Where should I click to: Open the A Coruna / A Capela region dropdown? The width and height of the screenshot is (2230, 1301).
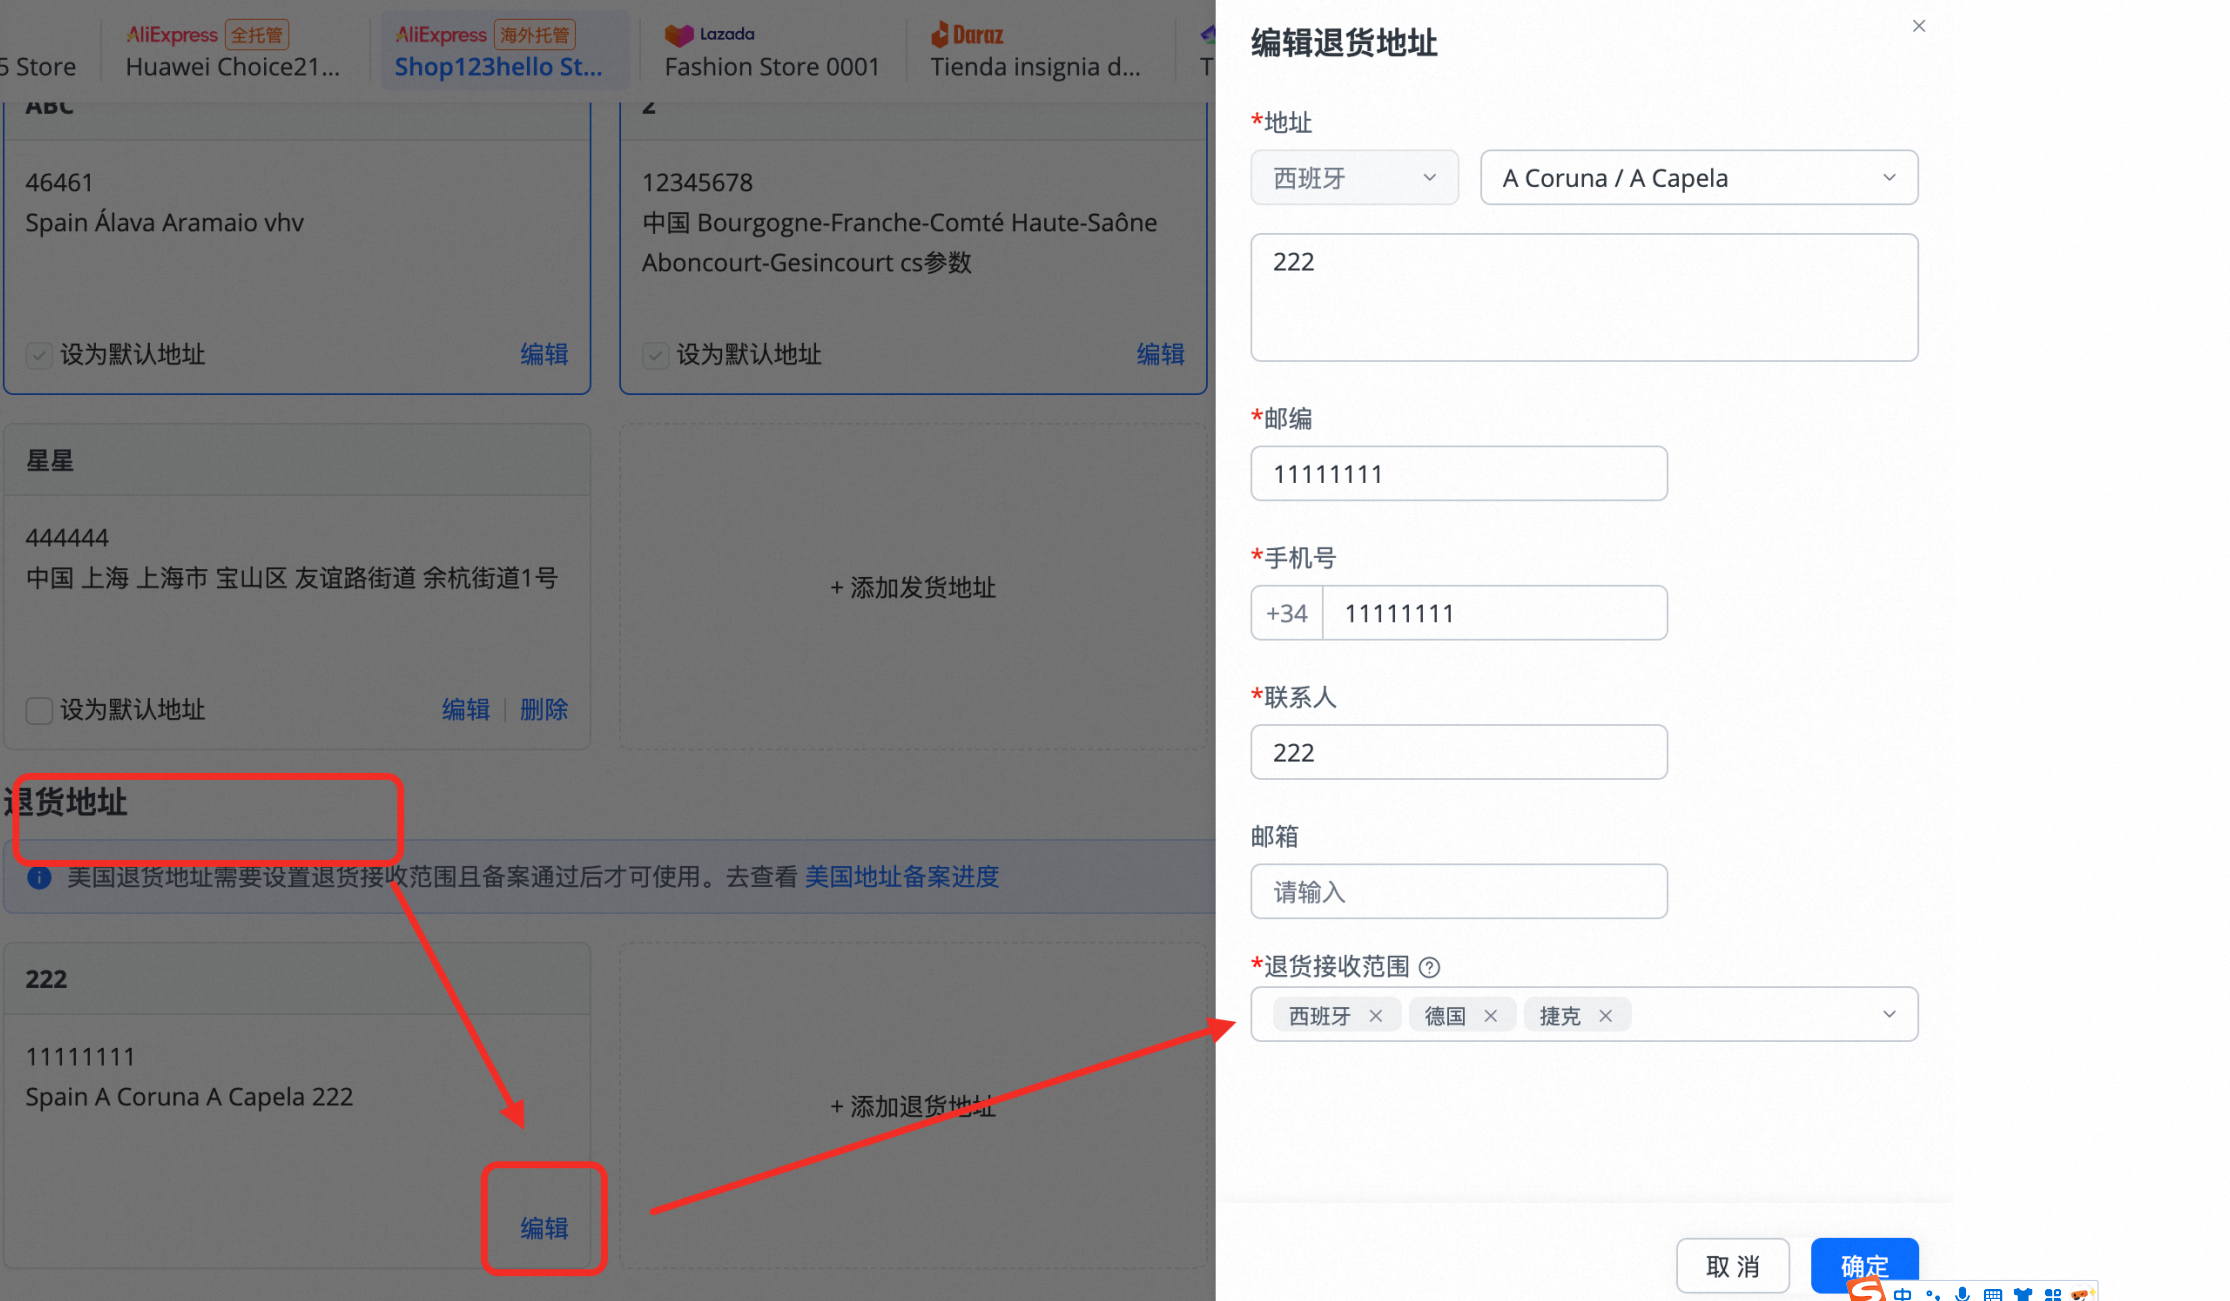pos(1698,177)
